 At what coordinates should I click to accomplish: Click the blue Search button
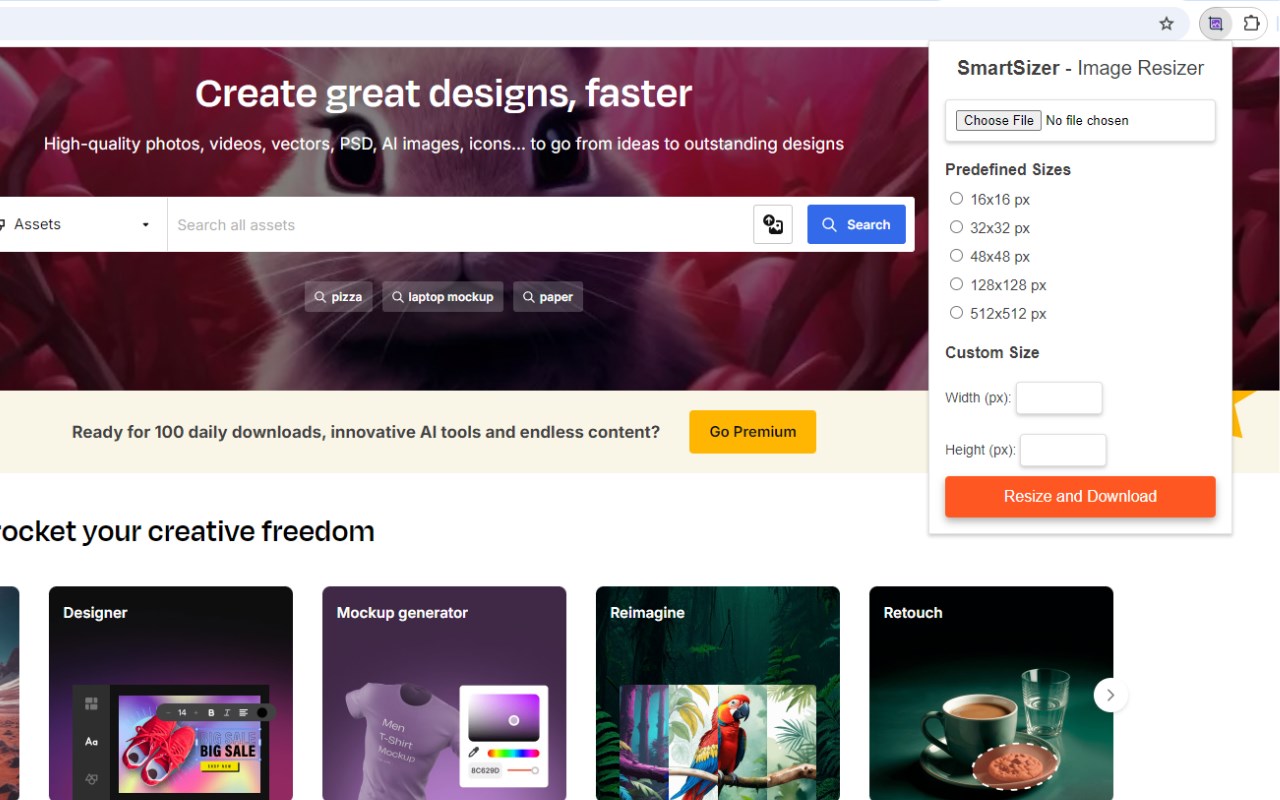(x=856, y=224)
